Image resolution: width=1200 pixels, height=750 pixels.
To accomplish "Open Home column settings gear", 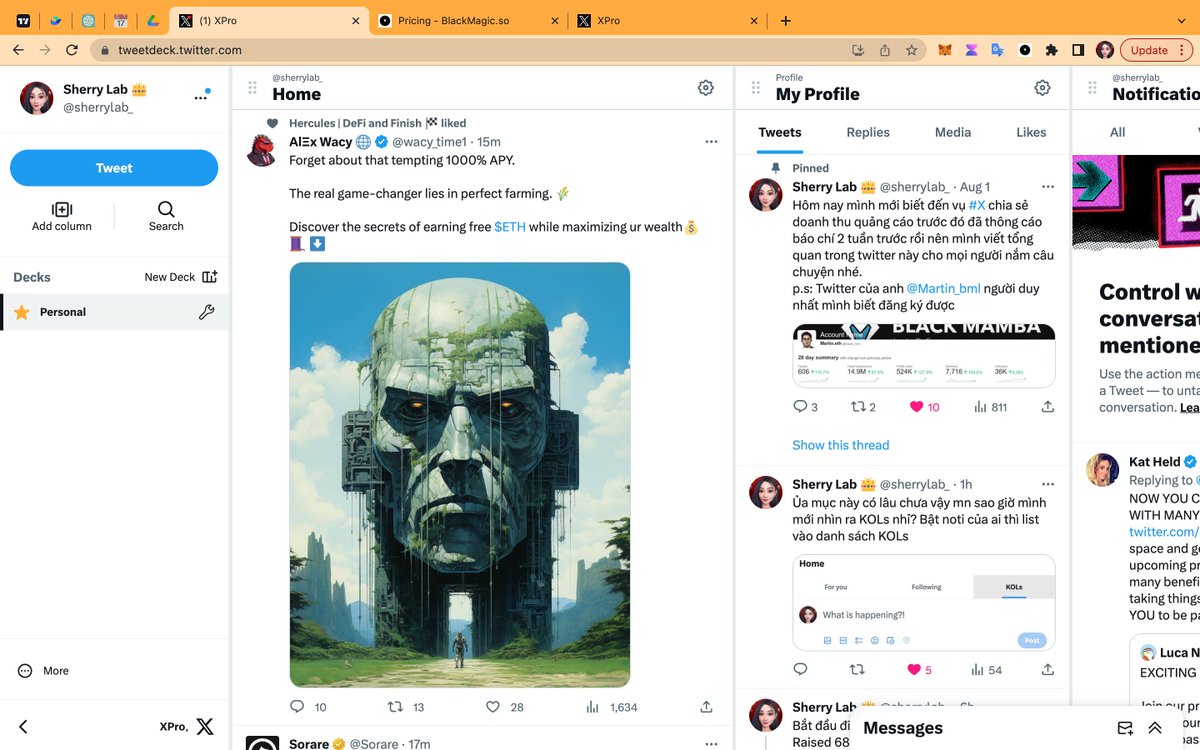I will click(706, 88).
